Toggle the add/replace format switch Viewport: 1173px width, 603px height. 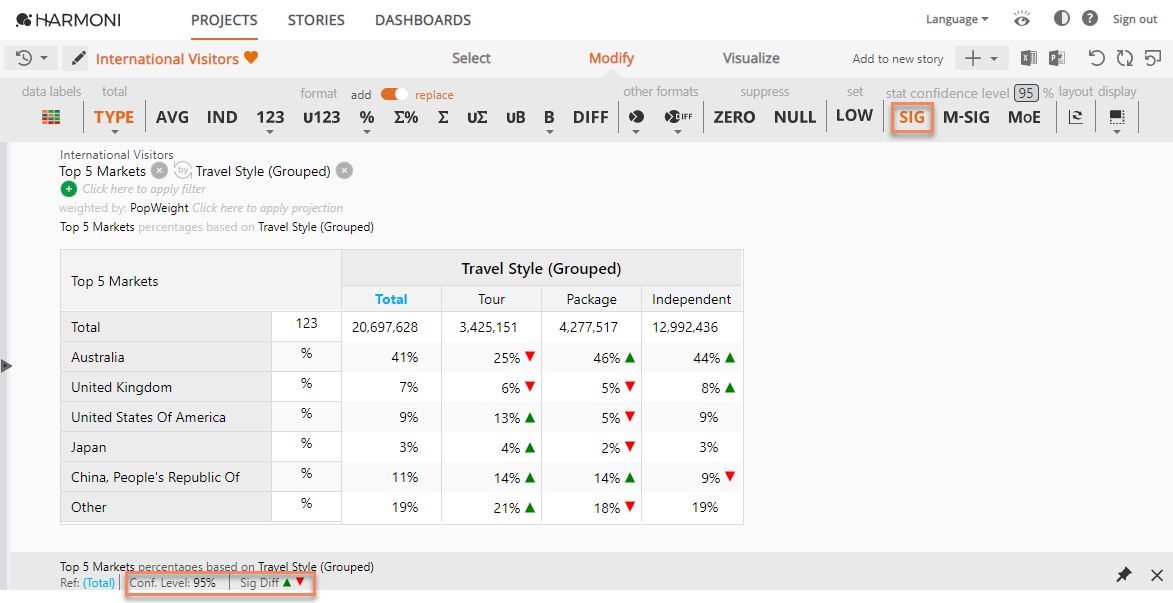[394, 95]
